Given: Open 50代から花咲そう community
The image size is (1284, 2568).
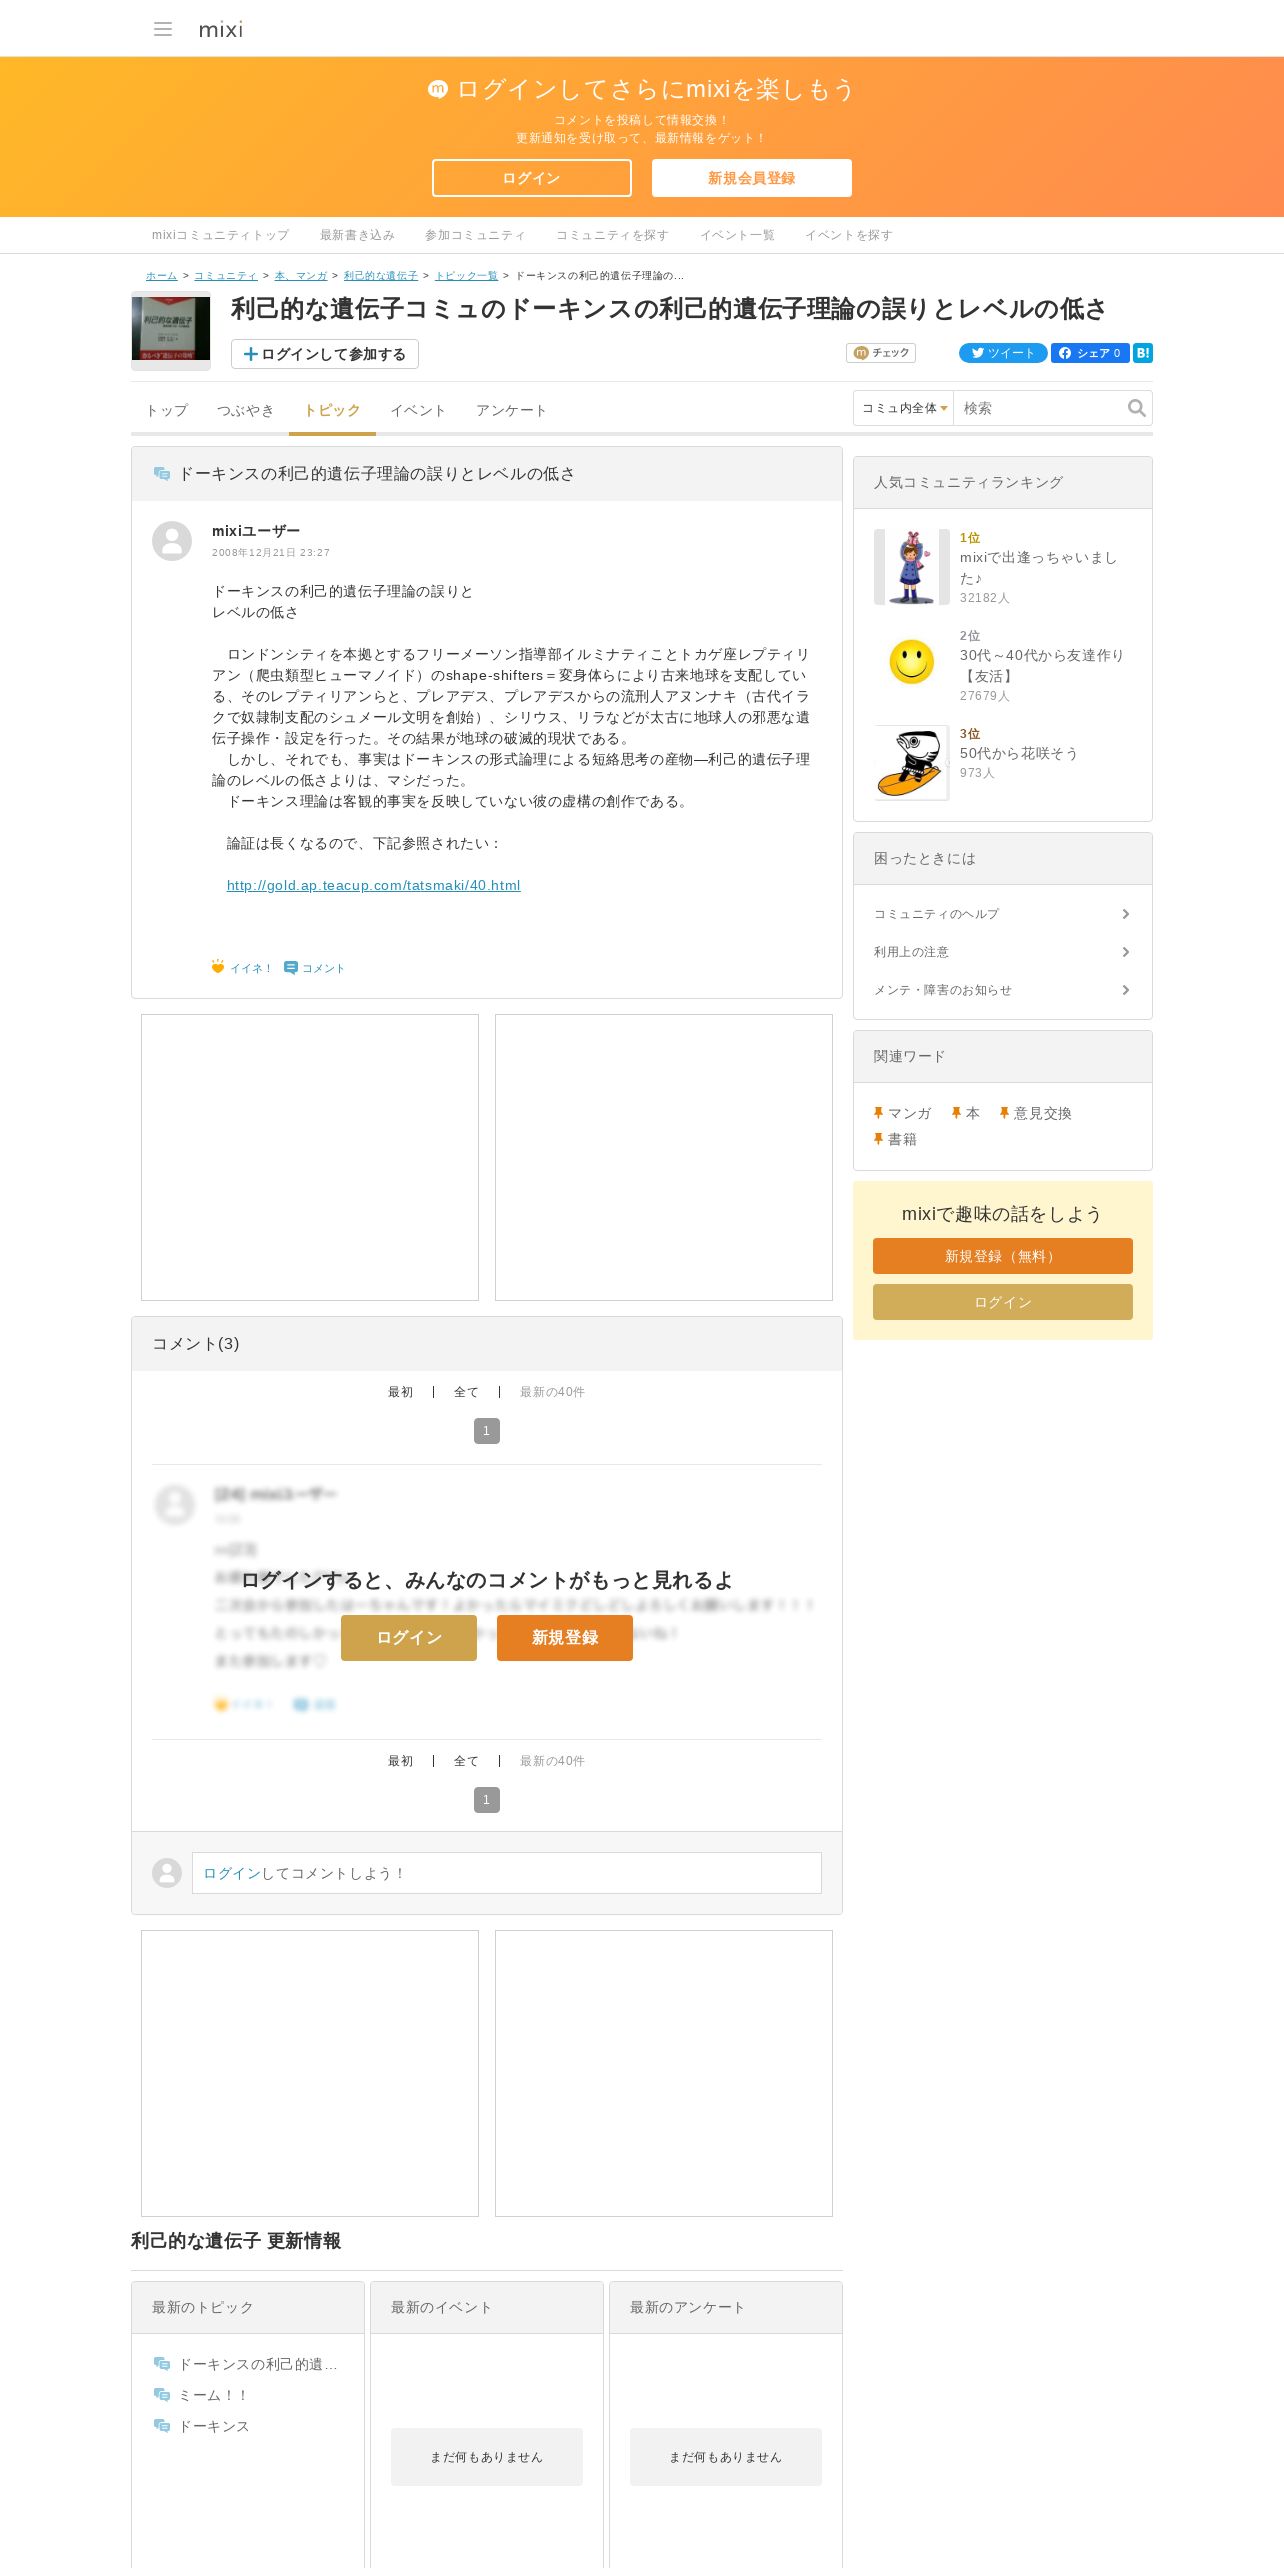Looking at the screenshot, I should point(1019,753).
